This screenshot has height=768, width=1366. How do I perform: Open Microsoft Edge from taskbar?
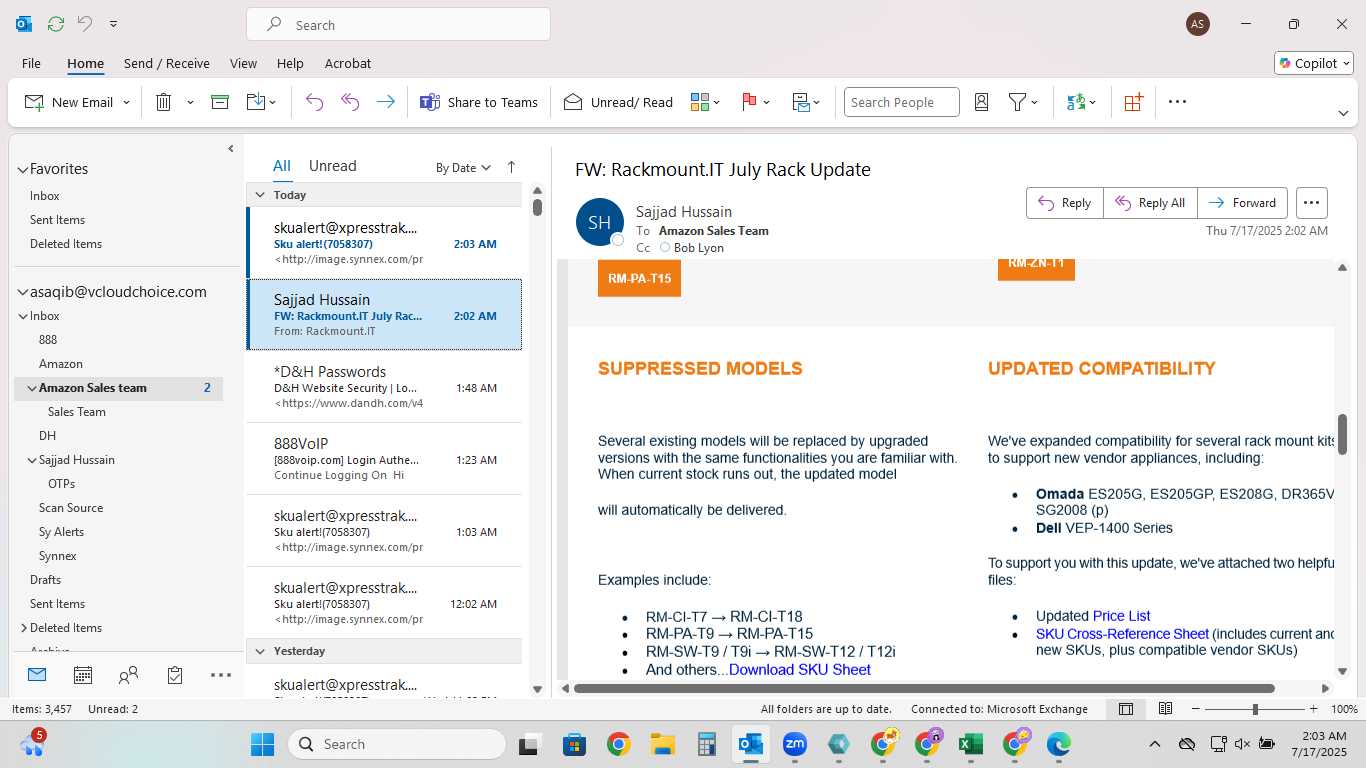click(1058, 744)
